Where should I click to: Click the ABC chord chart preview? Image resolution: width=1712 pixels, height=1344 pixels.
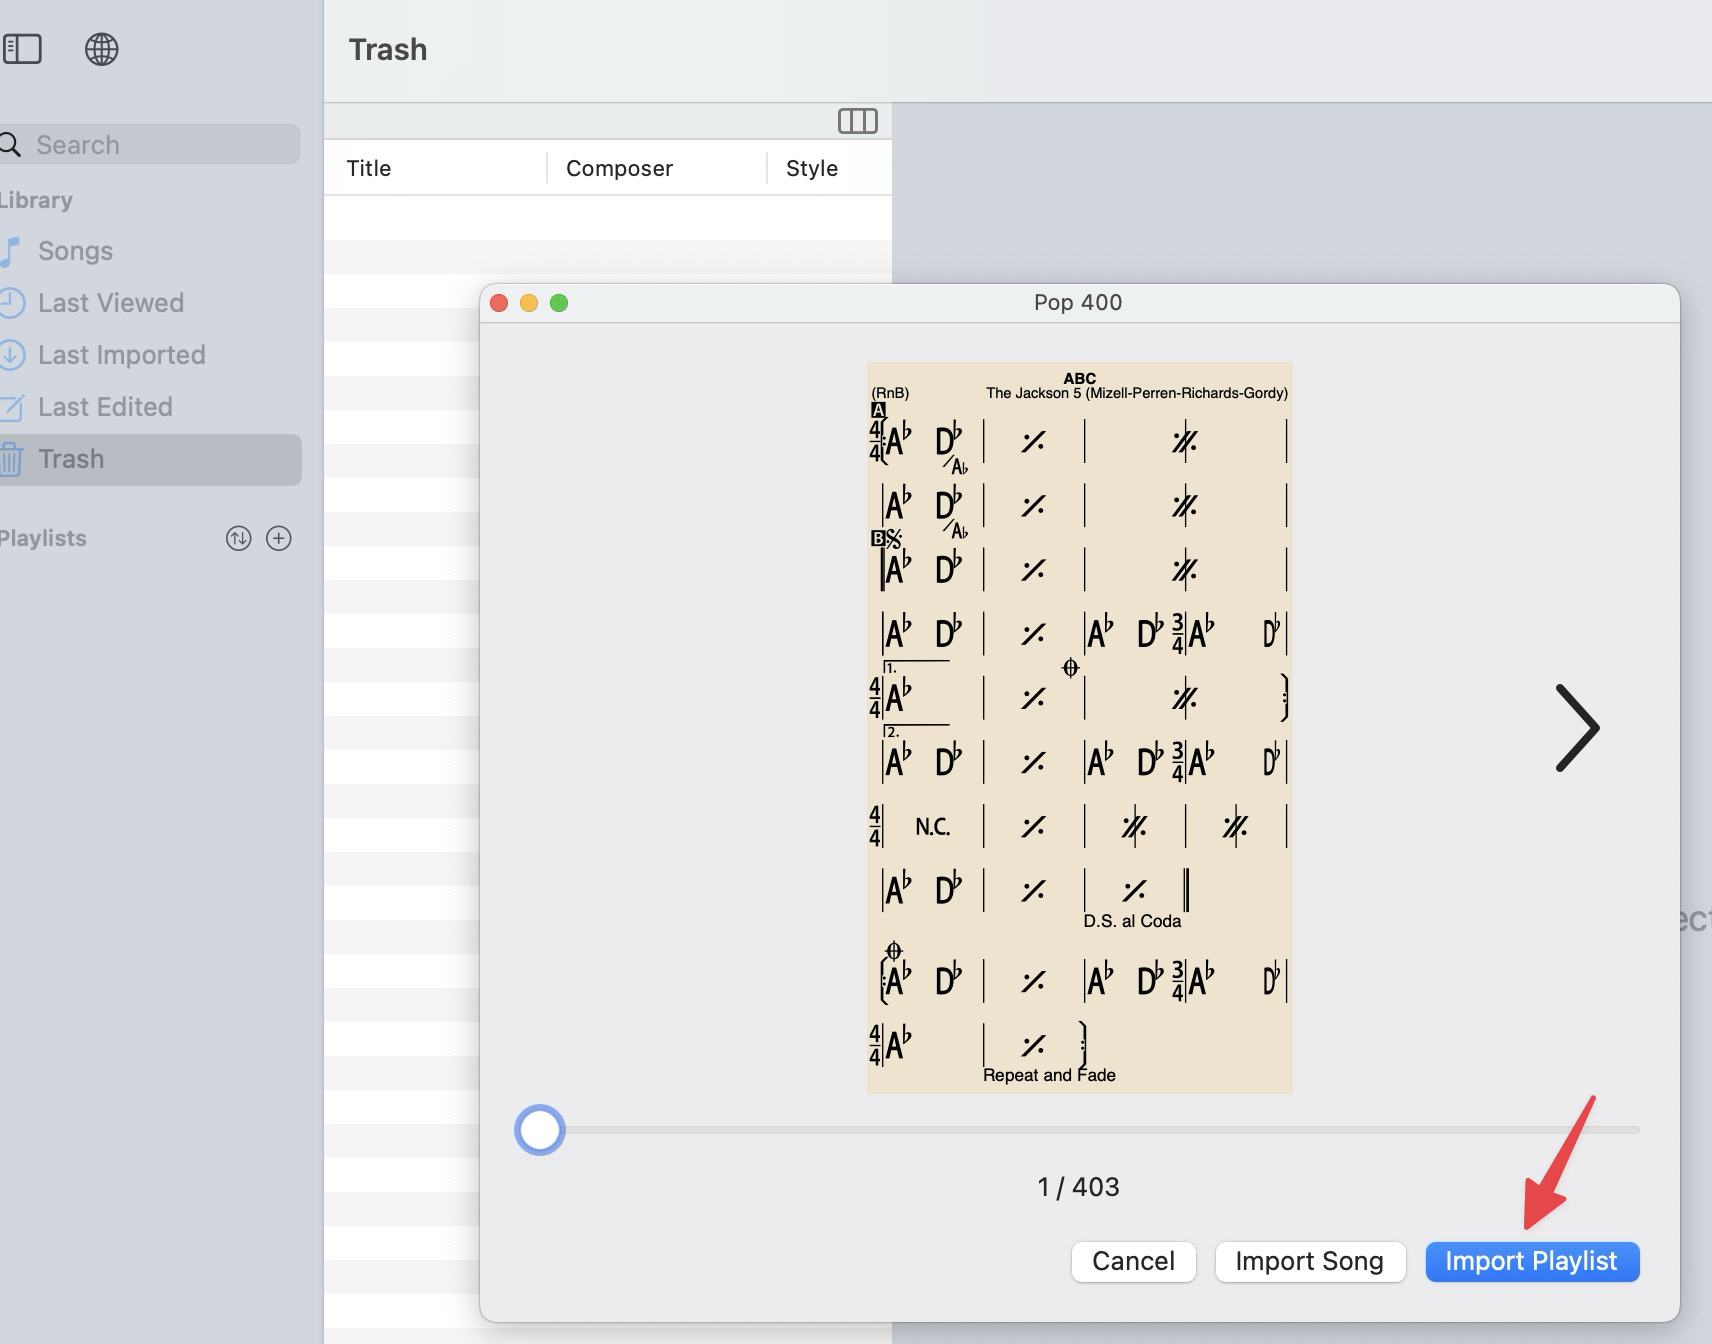click(x=1079, y=727)
